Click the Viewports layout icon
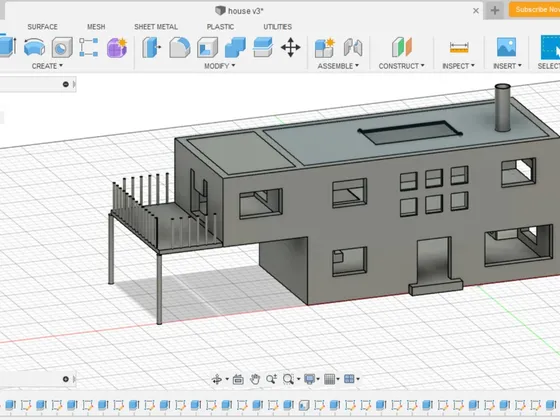The width and height of the screenshot is (560, 420). pyautogui.click(x=349, y=379)
